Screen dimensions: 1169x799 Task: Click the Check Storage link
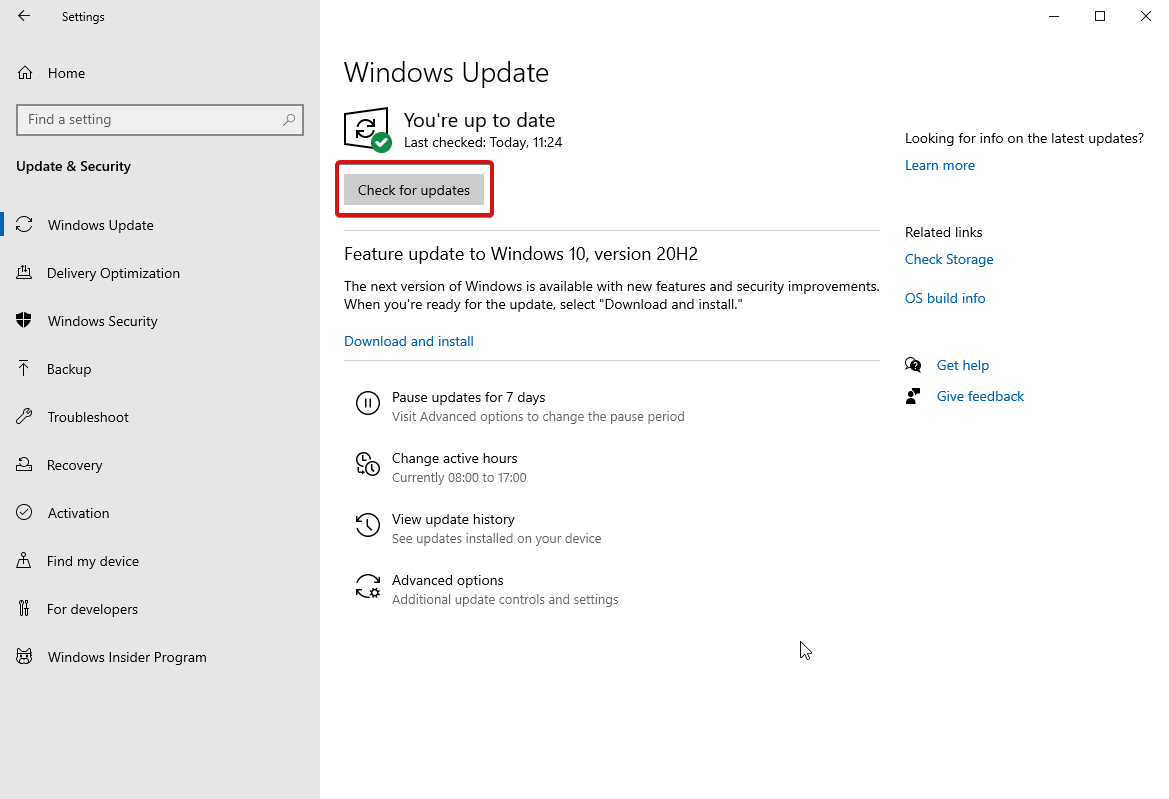click(948, 259)
